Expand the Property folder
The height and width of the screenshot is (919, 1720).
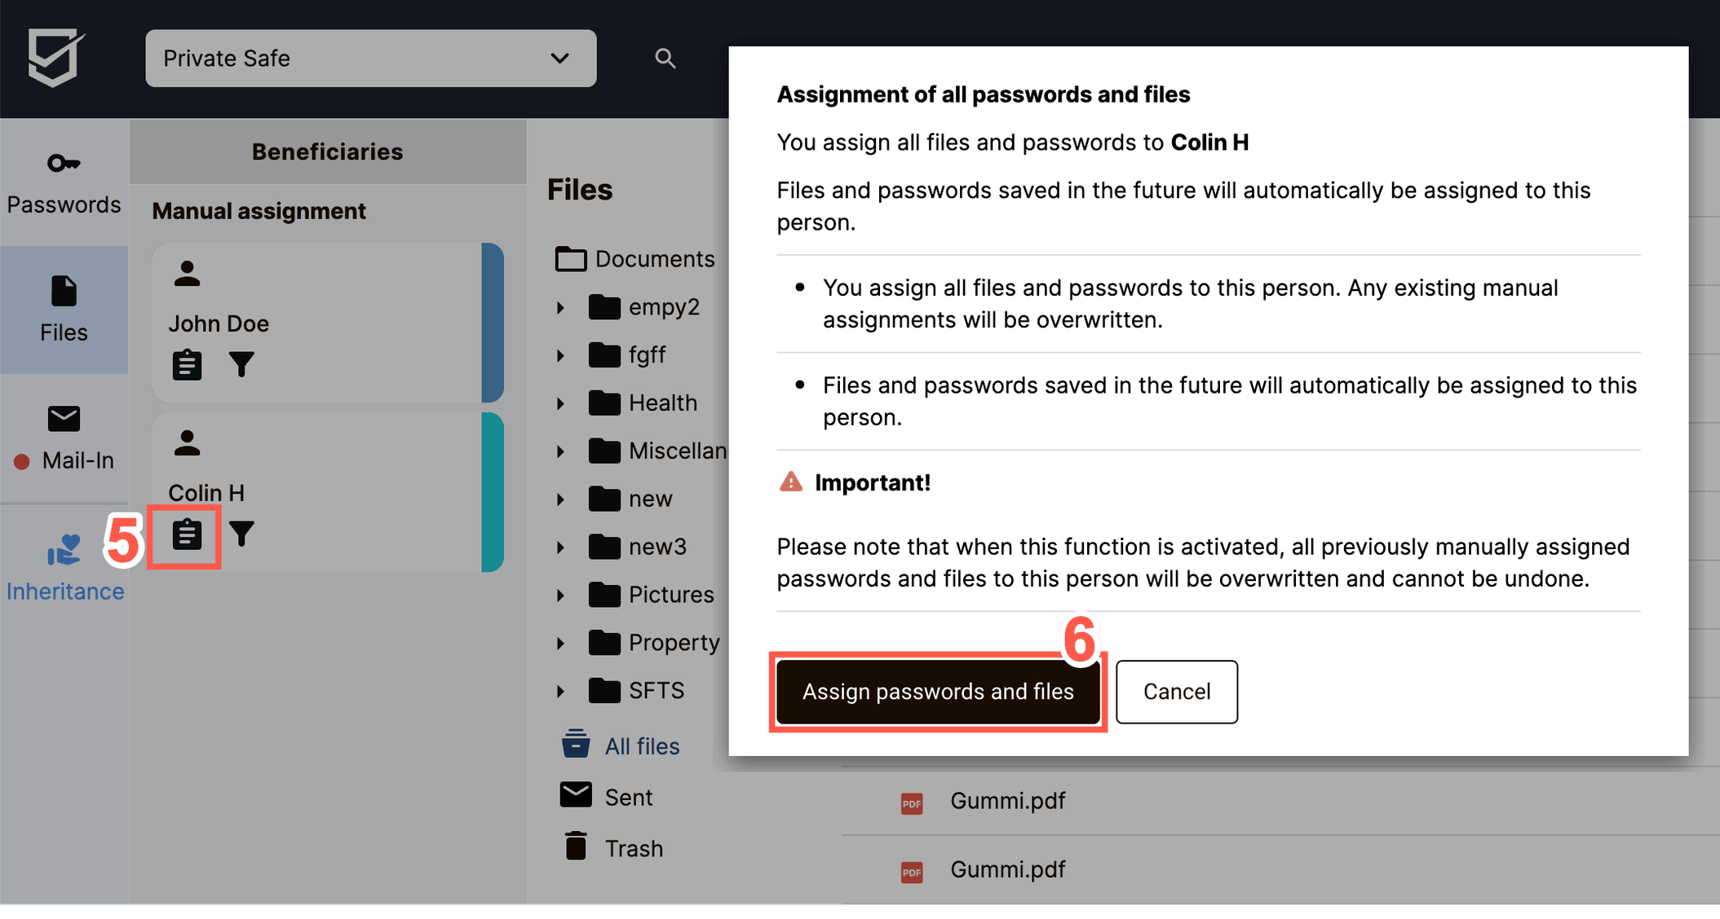coord(560,642)
